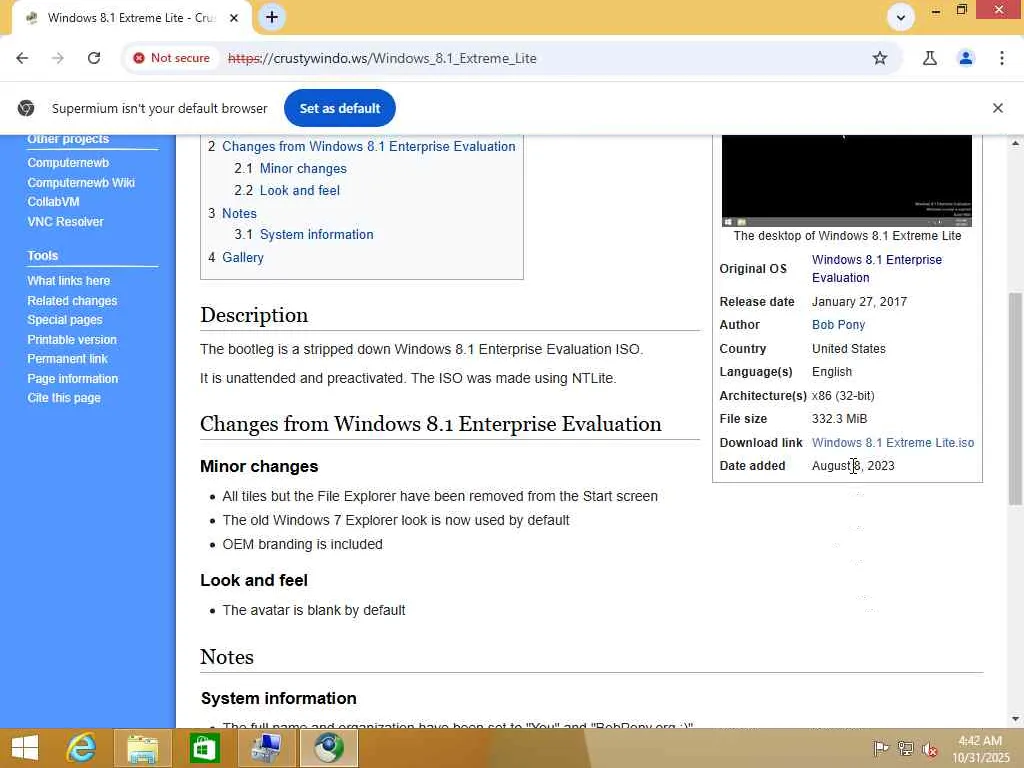Click the Notes section heading
The image size is (1024, 768).
coord(227,657)
